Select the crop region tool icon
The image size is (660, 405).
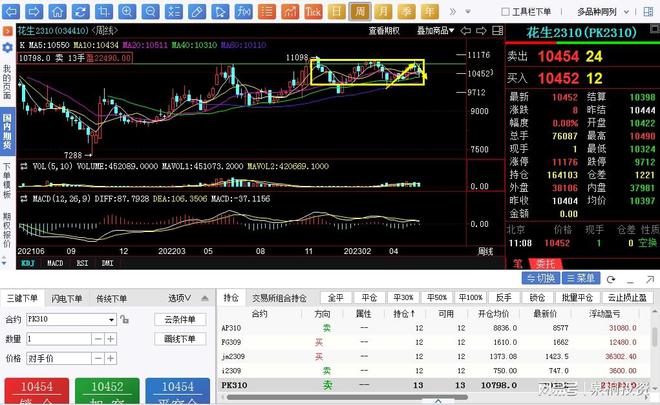104,11
